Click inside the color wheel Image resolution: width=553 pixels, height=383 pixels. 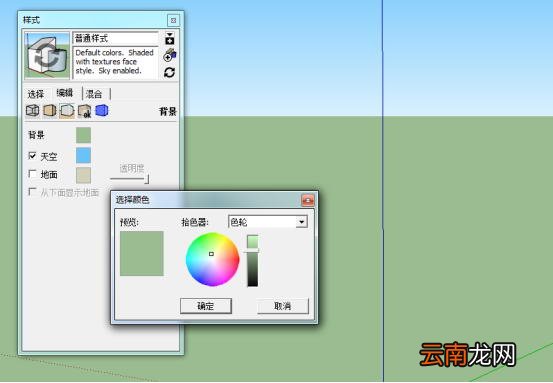(213, 259)
